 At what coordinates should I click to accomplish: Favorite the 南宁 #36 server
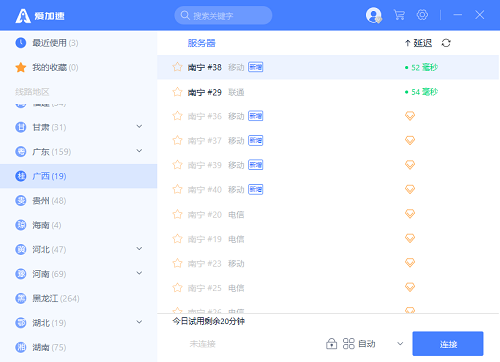click(177, 116)
